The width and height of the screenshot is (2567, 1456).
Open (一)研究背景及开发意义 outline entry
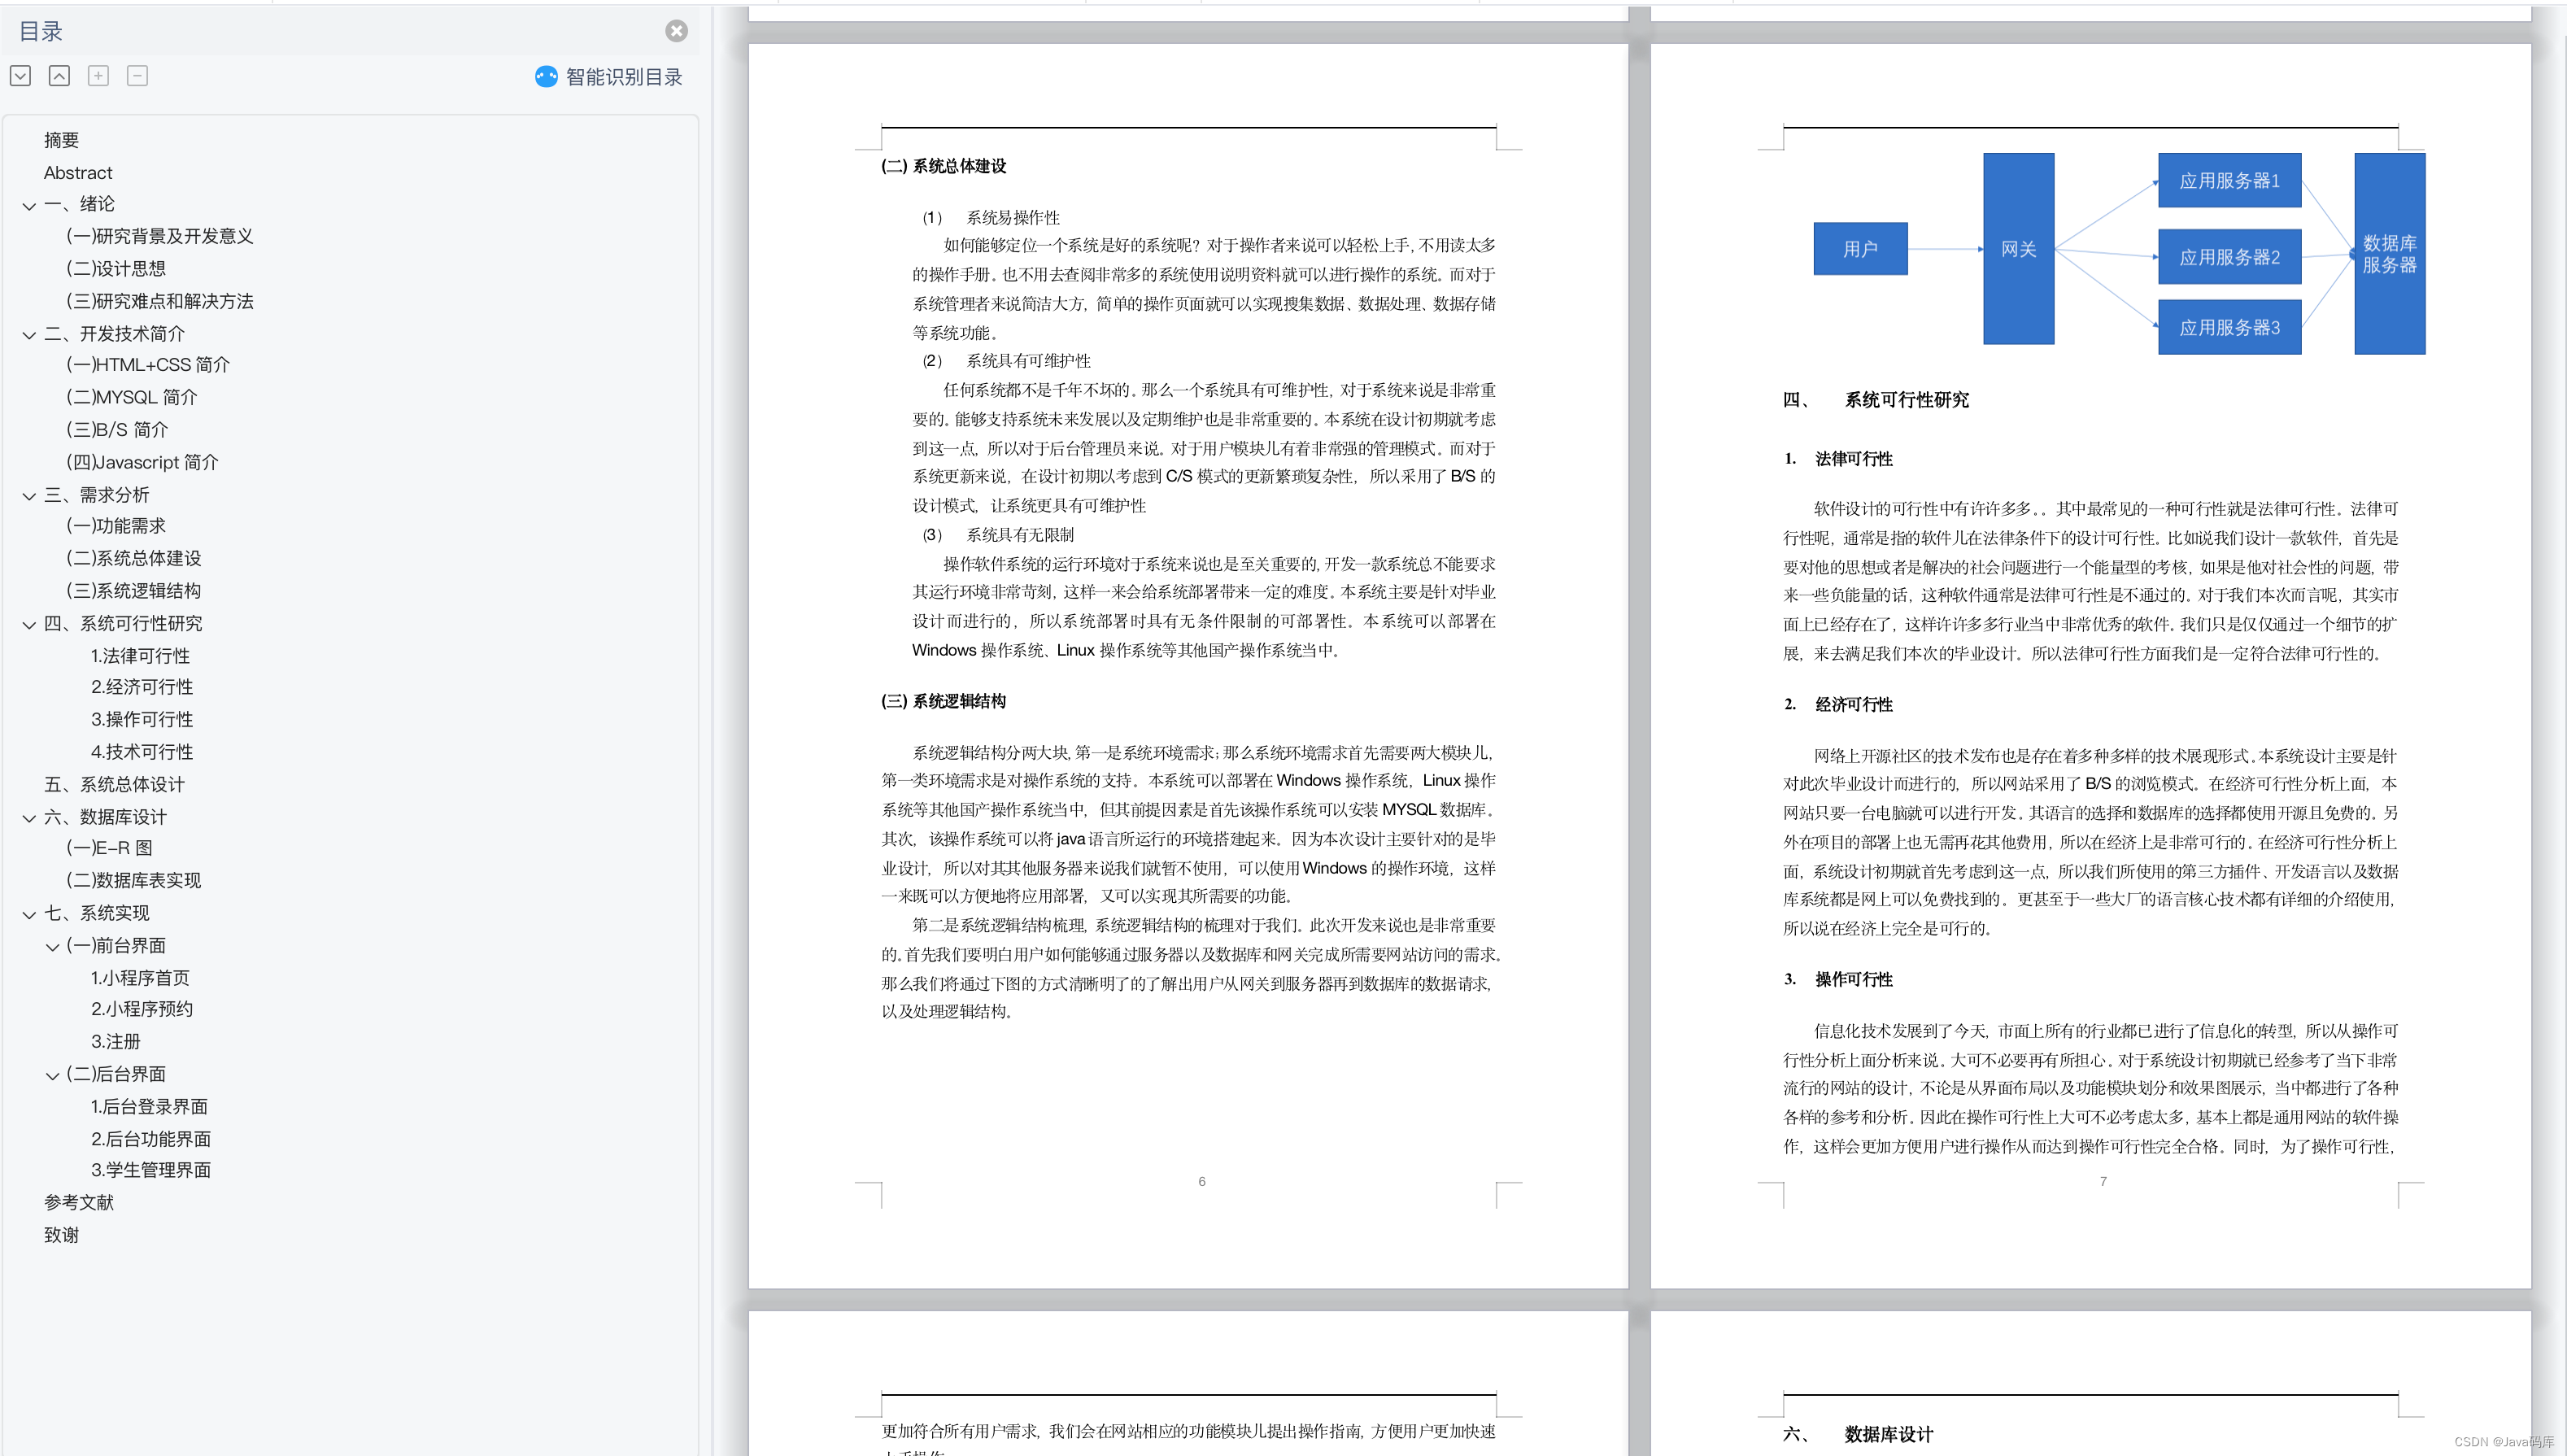pyautogui.click(x=159, y=236)
